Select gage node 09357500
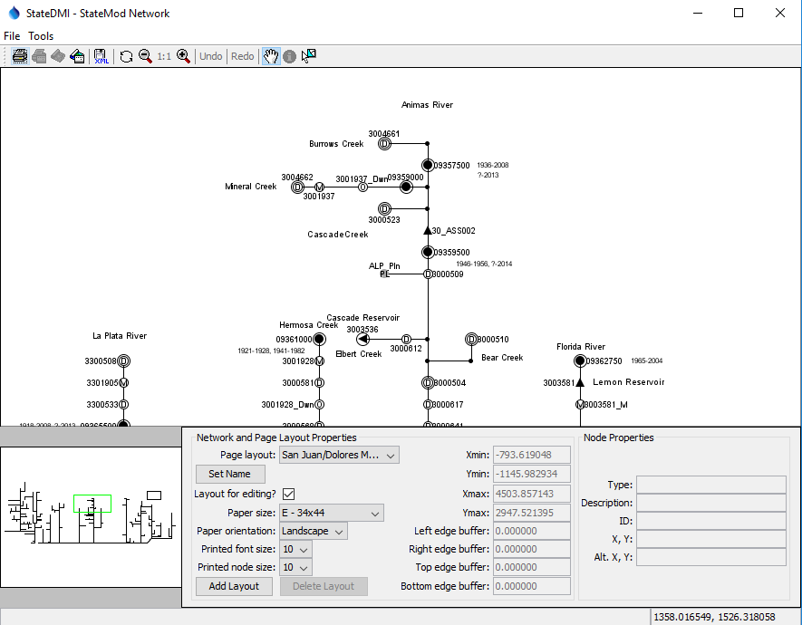802x625 pixels. [x=428, y=165]
